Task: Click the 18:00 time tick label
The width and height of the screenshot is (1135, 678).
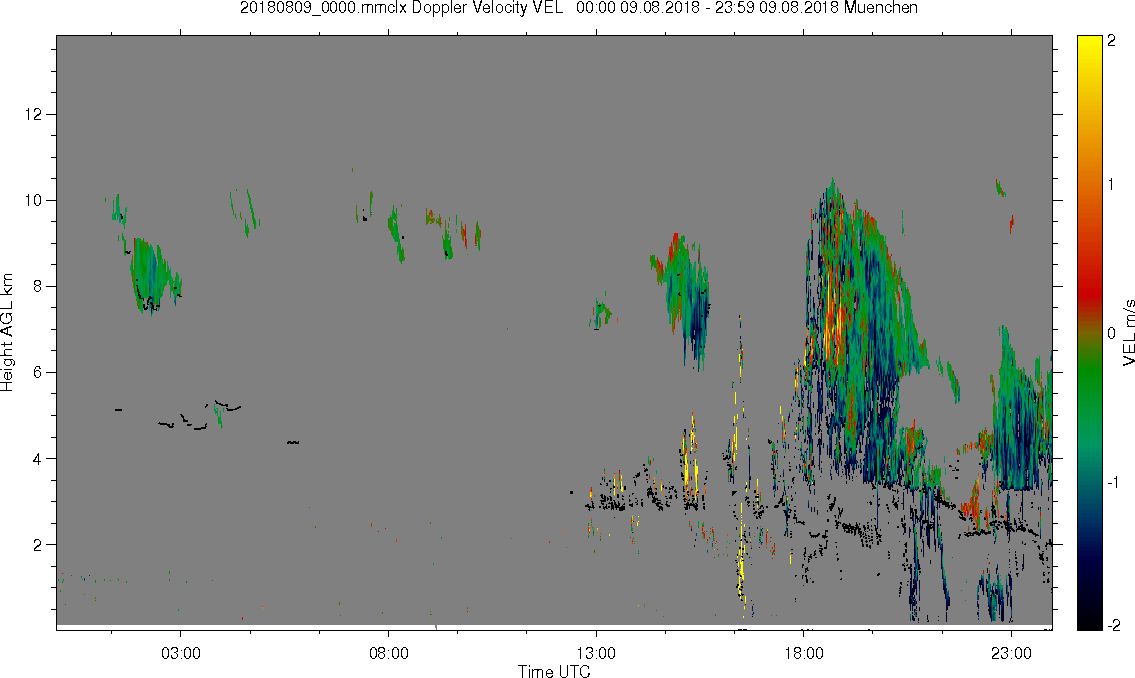Action: tap(803, 653)
